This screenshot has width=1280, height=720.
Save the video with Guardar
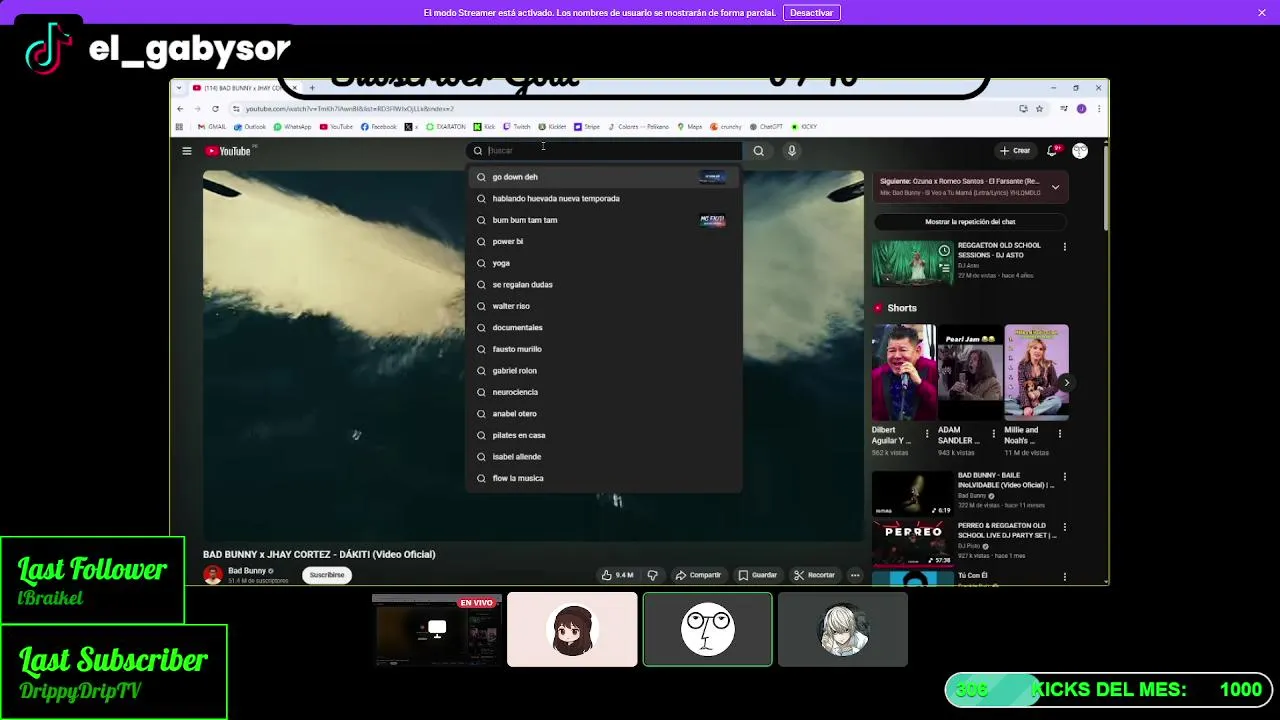(x=757, y=575)
